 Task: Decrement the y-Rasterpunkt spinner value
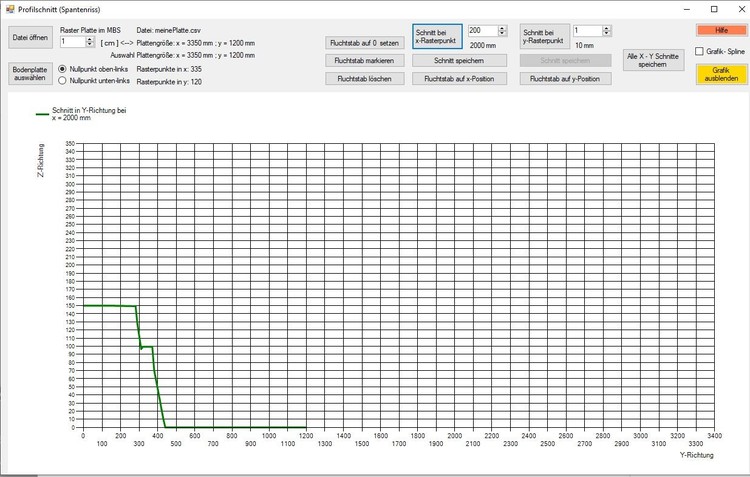pyautogui.click(x=606, y=35)
